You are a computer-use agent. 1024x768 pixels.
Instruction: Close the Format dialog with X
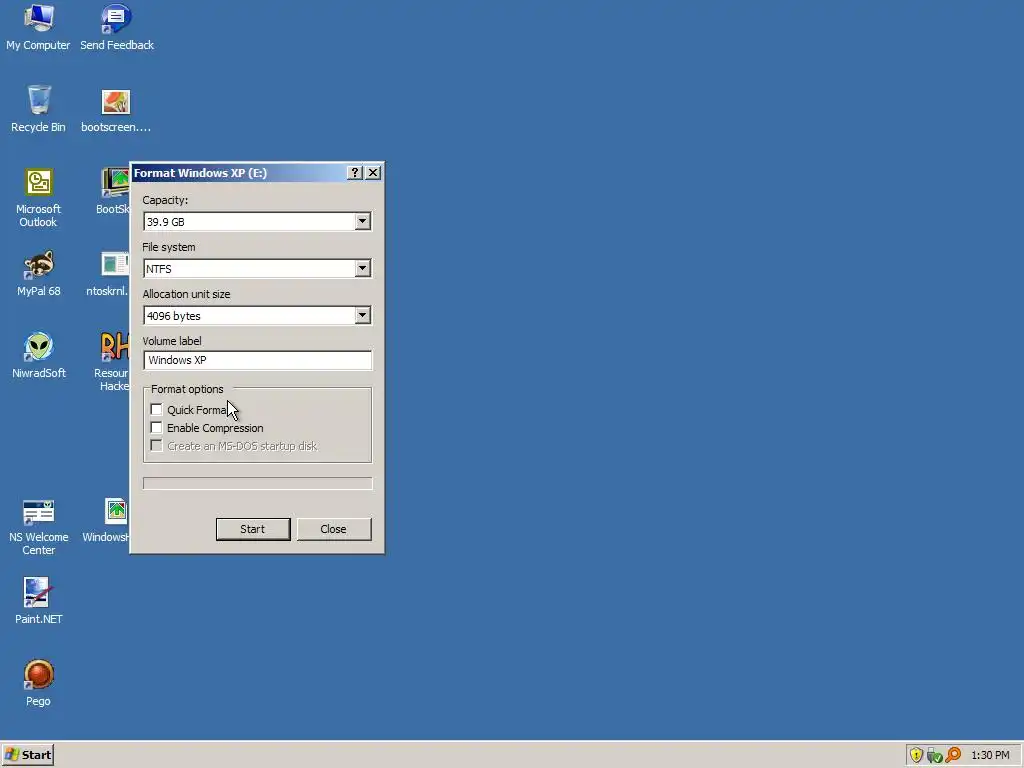(x=373, y=172)
